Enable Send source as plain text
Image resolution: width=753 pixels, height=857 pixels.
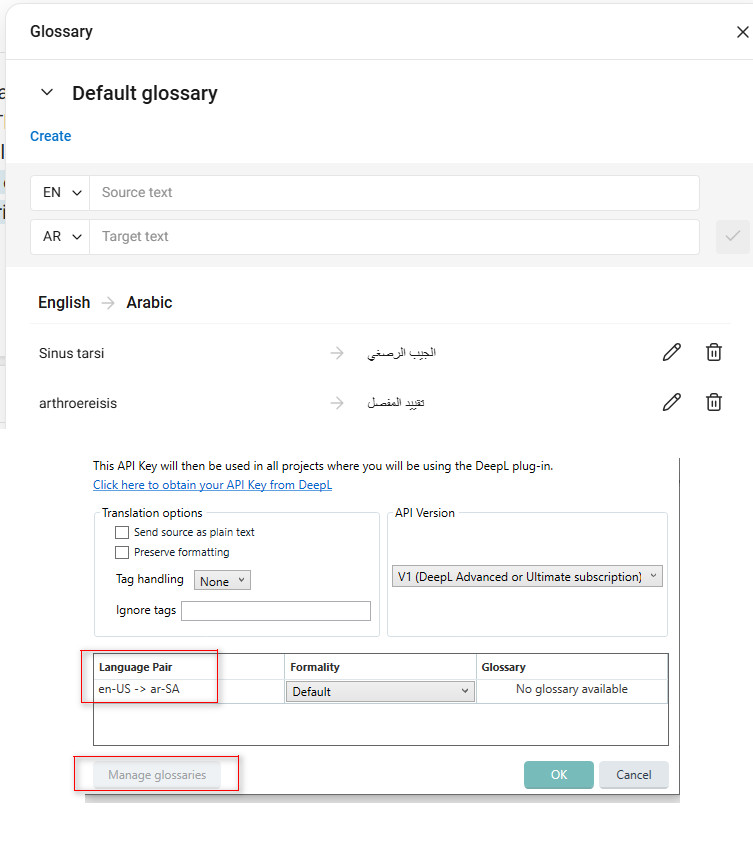[x=121, y=532]
